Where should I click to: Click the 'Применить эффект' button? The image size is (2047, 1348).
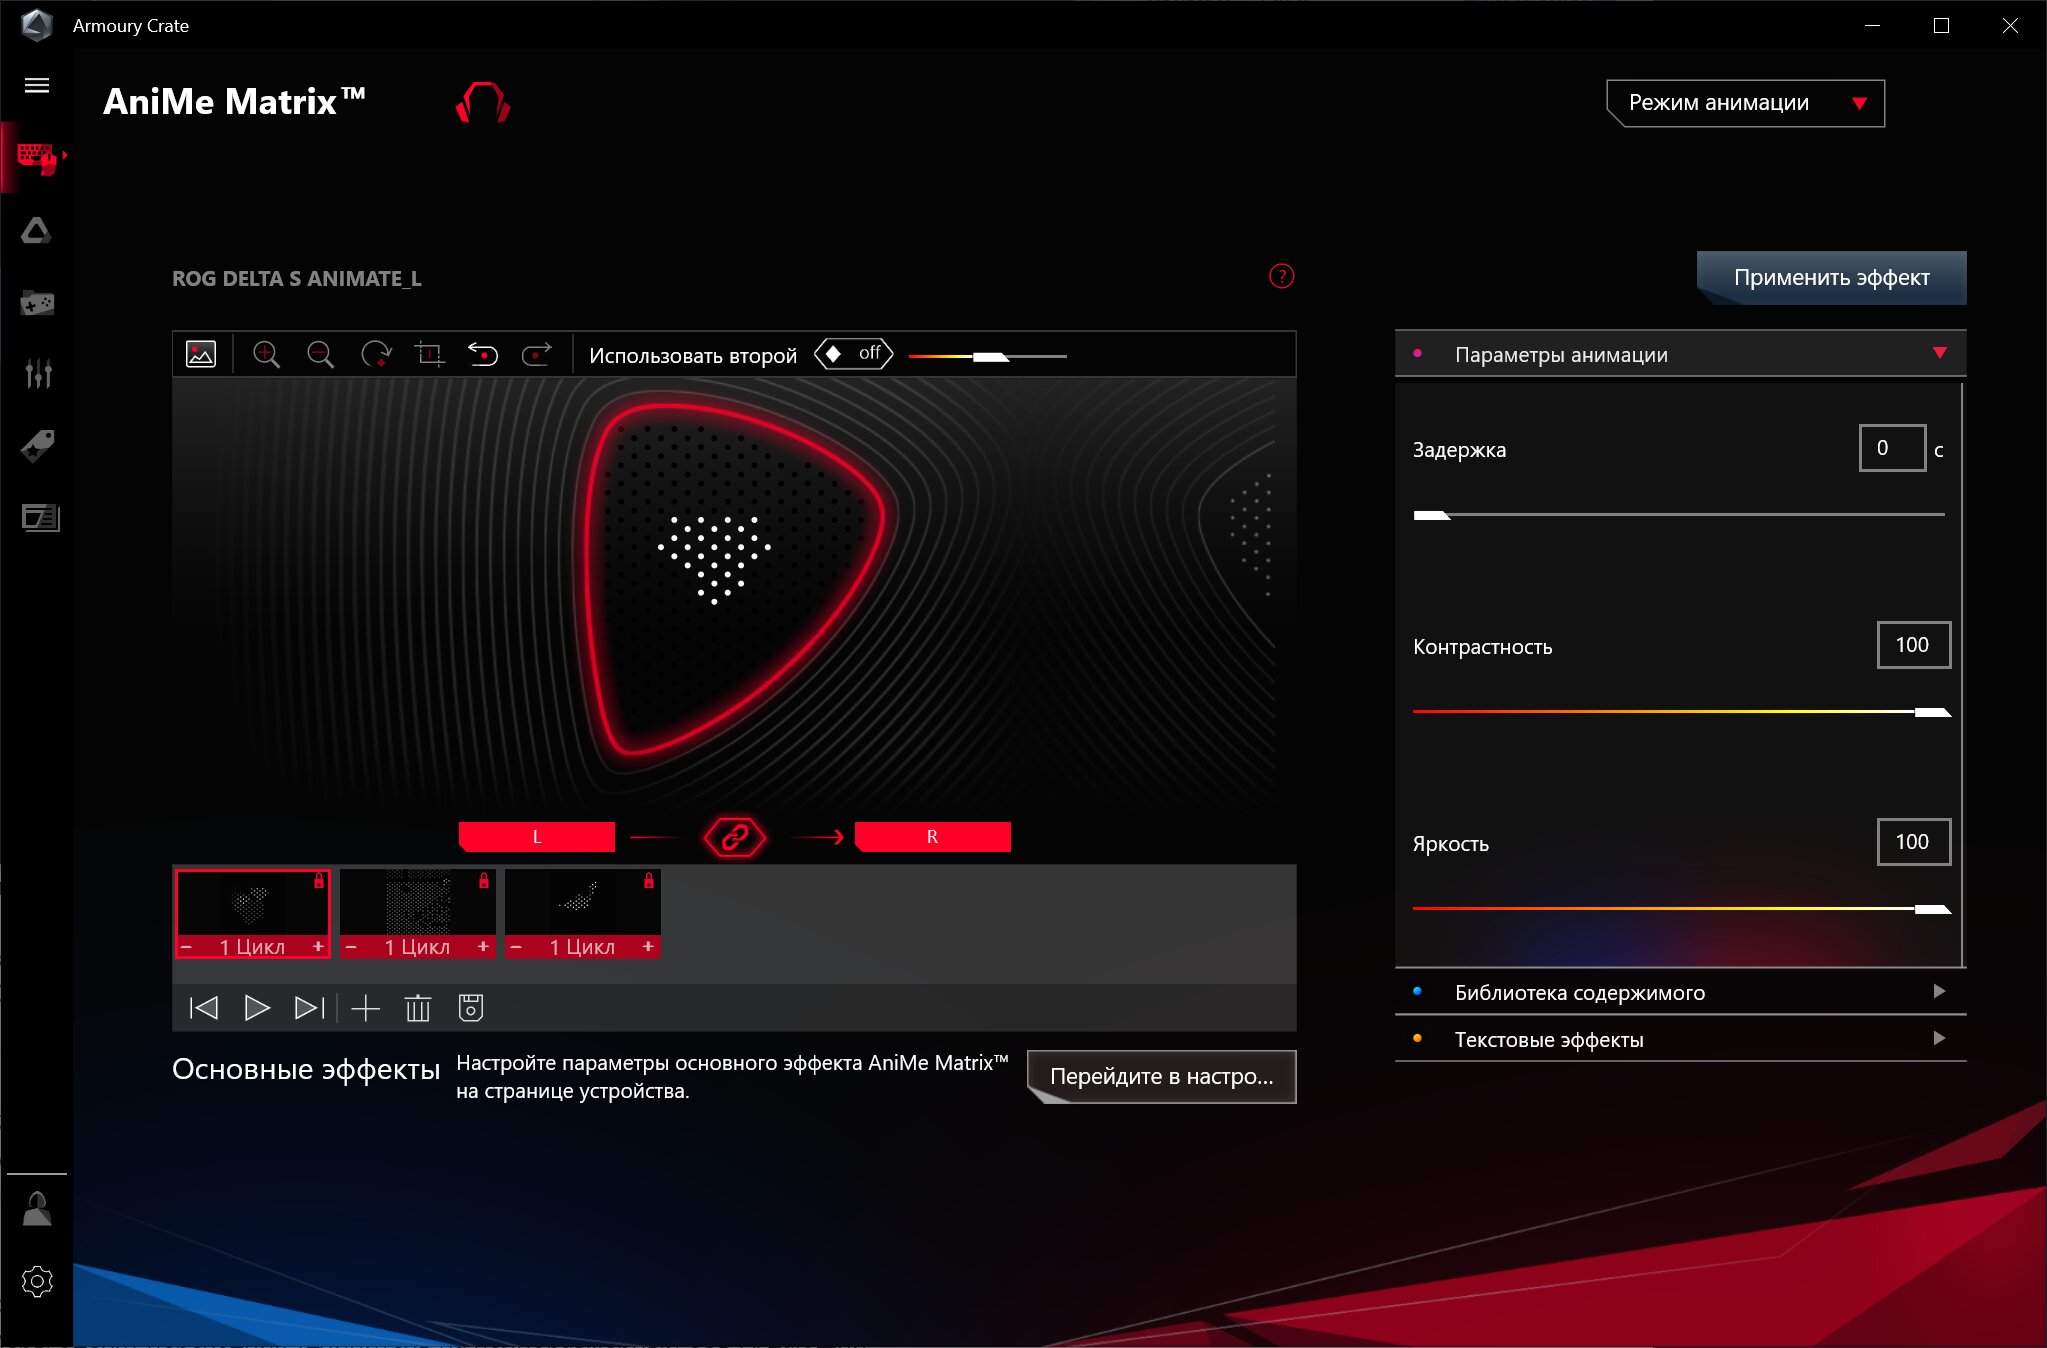1831,278
